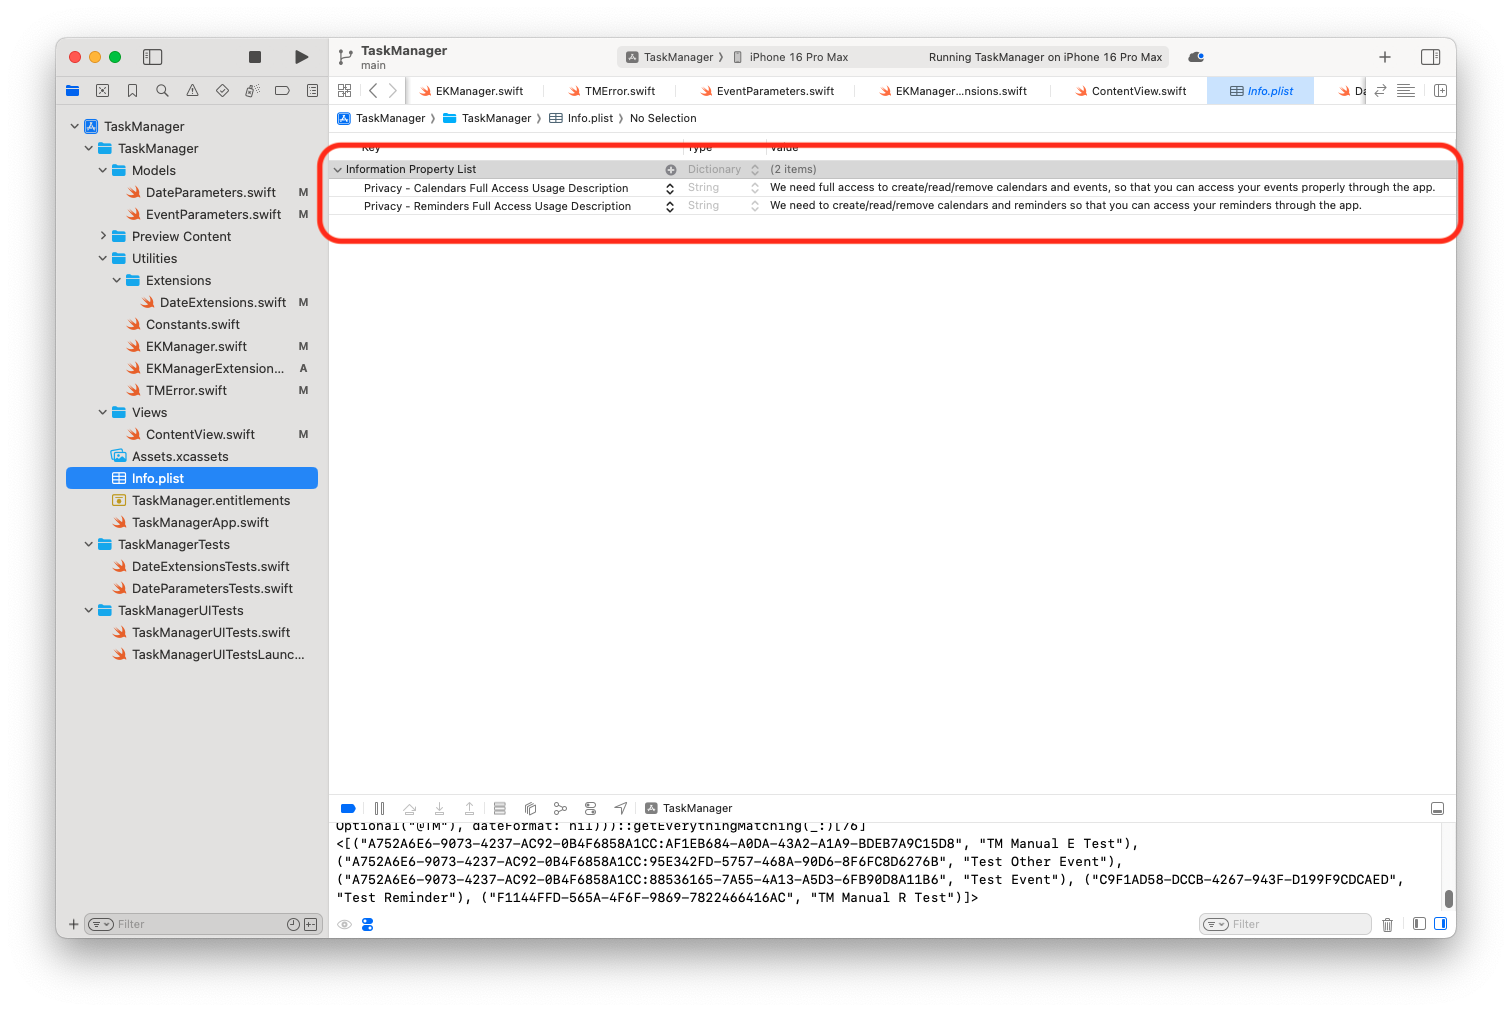
Task: Click Simulate Location arrow icon
Action: (x=620, y=808)
